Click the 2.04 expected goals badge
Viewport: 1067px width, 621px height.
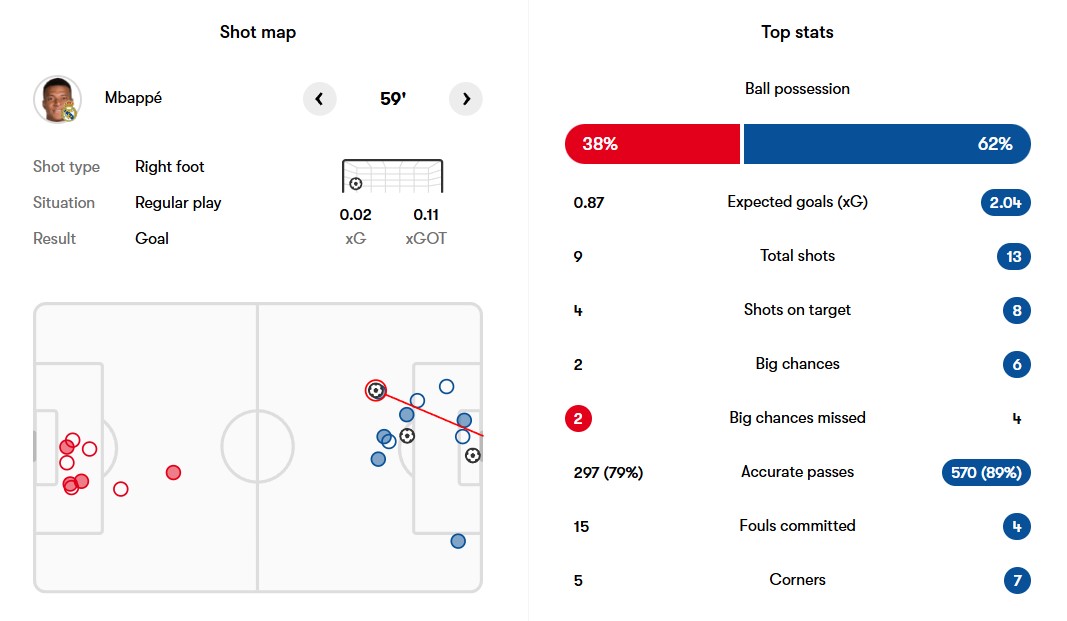[x=1005, y=202]
